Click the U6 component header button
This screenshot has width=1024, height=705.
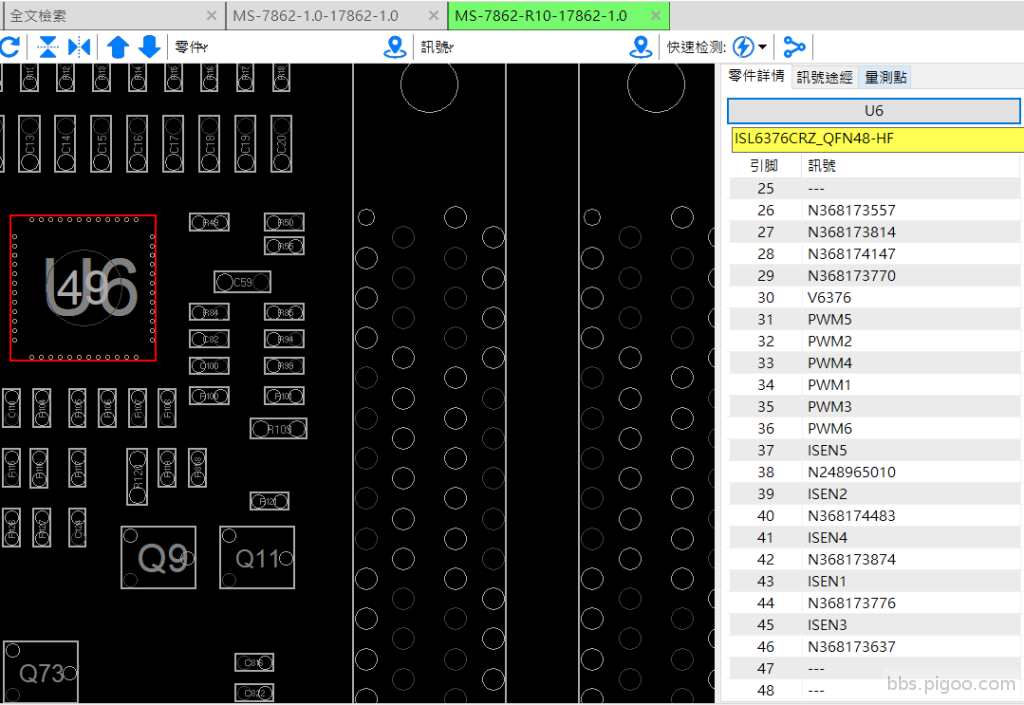tap(873, 111)
